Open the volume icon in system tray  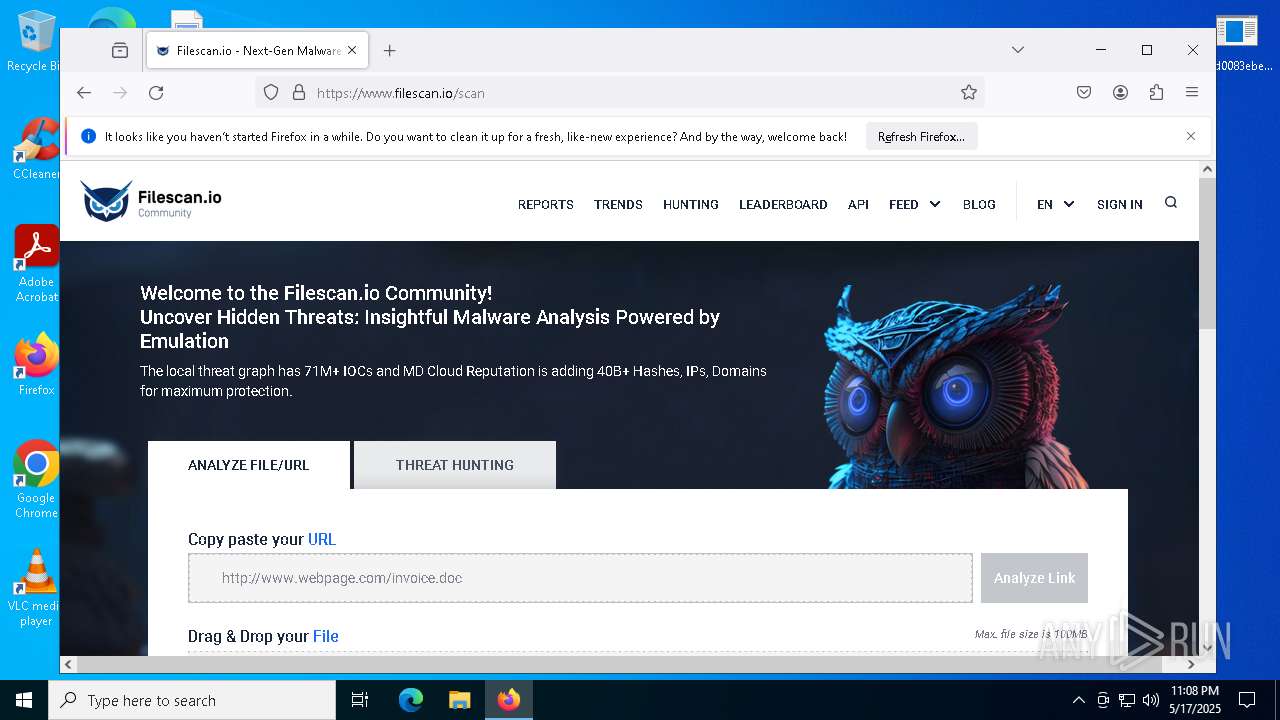point(1151,700)
